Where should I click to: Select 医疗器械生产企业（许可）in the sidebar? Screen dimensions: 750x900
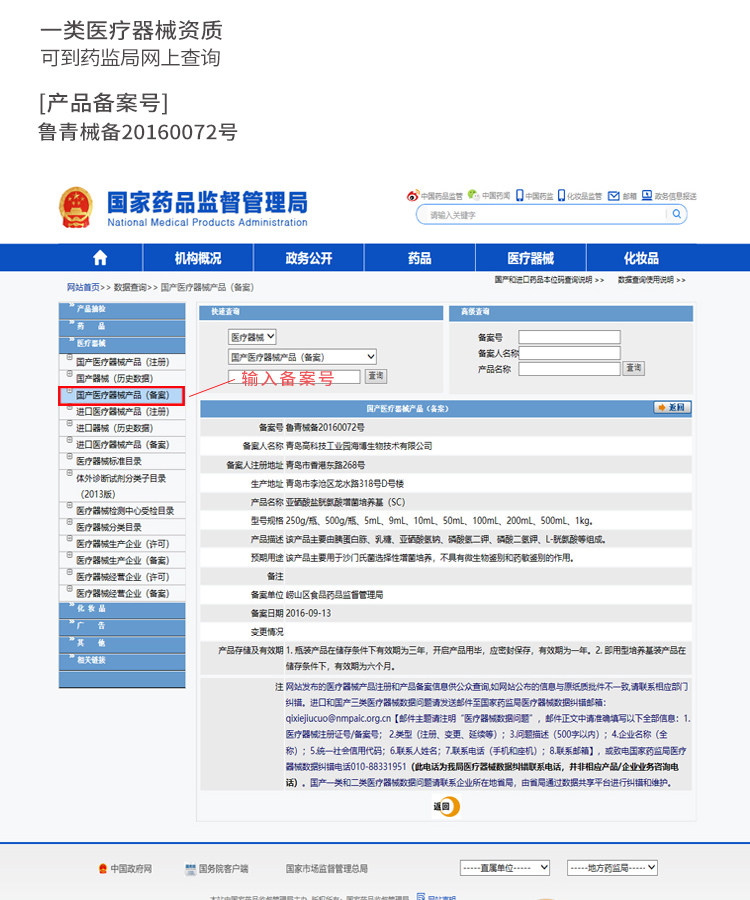click(122, 544)
